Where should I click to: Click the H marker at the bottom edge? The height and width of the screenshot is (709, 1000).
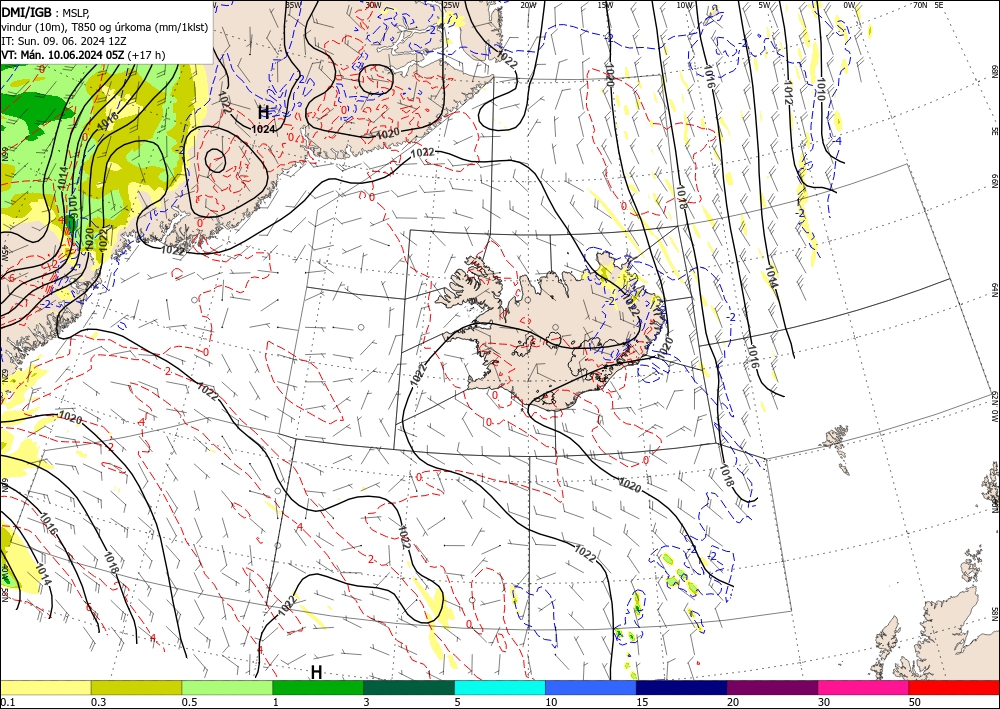[316, 672]
